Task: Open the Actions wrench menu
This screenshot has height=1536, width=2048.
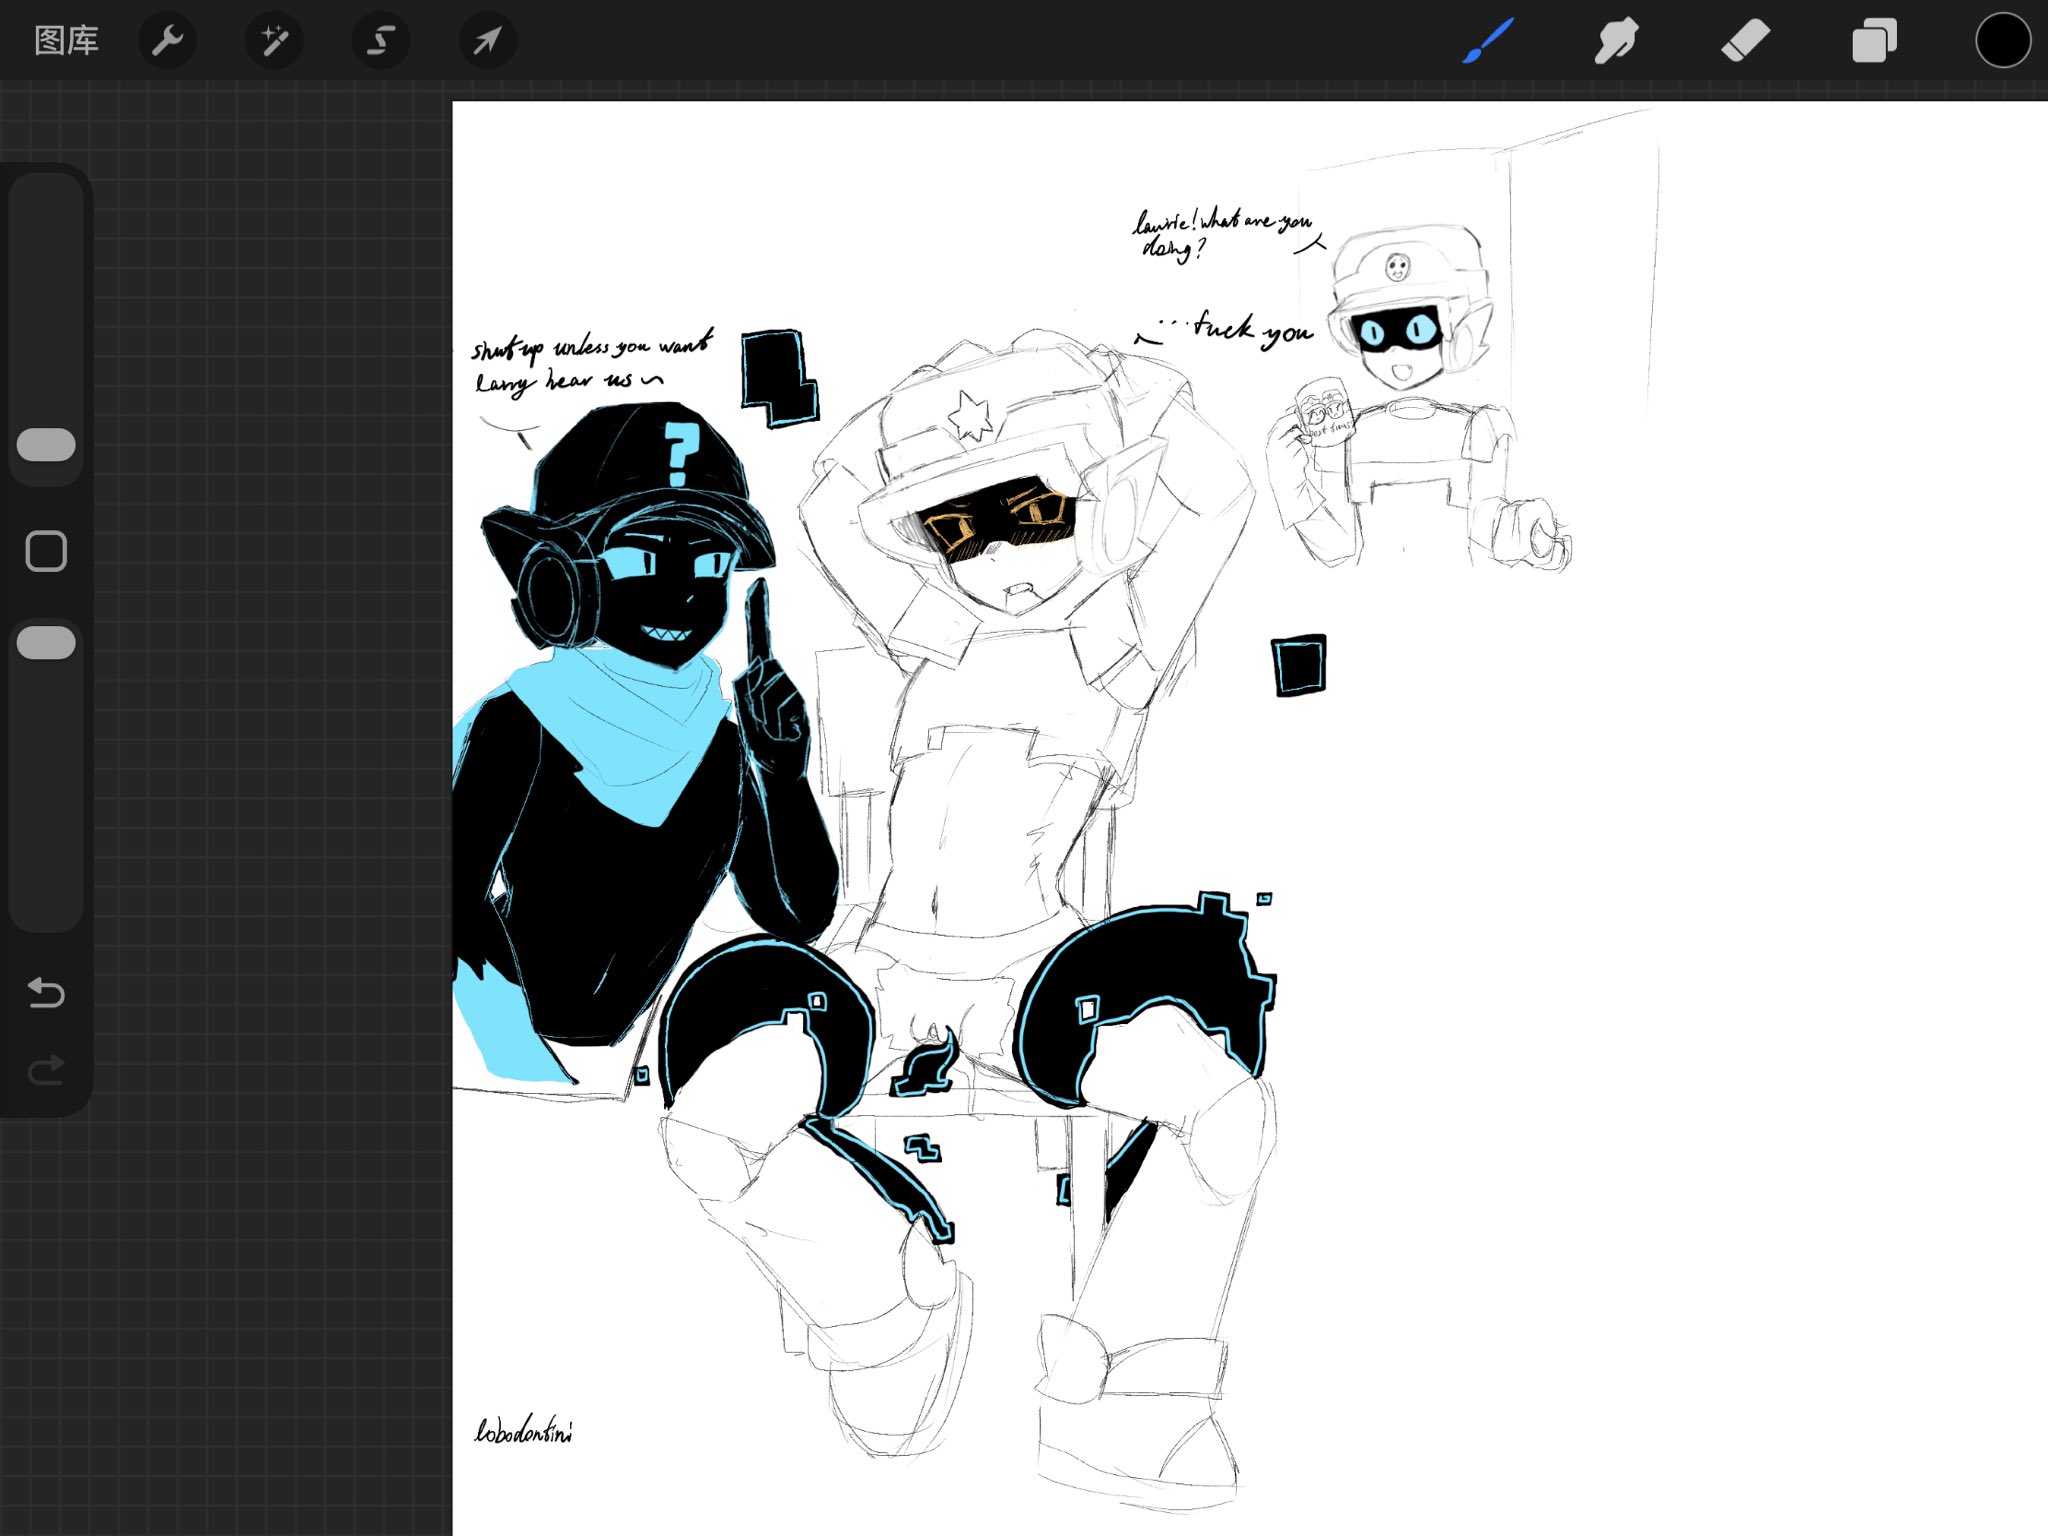Action: coord(167,41)
